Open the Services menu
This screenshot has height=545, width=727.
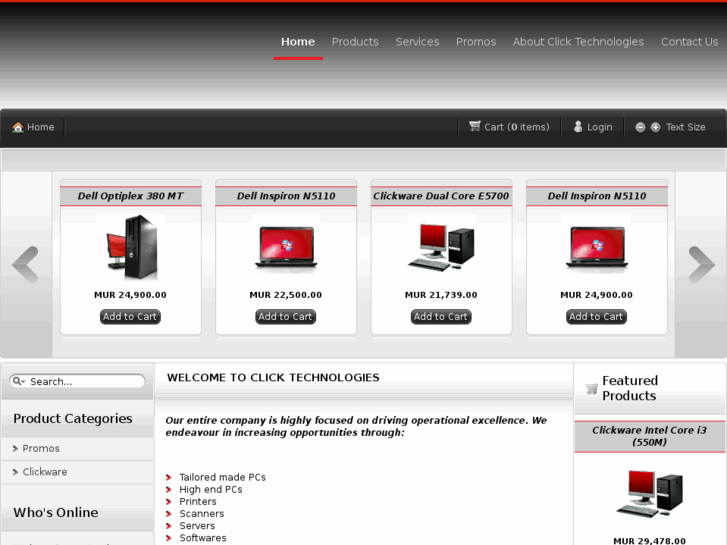click(417, 42)
